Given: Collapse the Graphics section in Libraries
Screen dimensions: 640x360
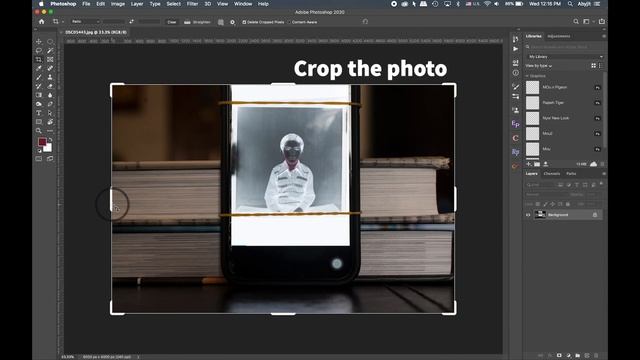Looking at the screenshot, I should click(527, 76).
